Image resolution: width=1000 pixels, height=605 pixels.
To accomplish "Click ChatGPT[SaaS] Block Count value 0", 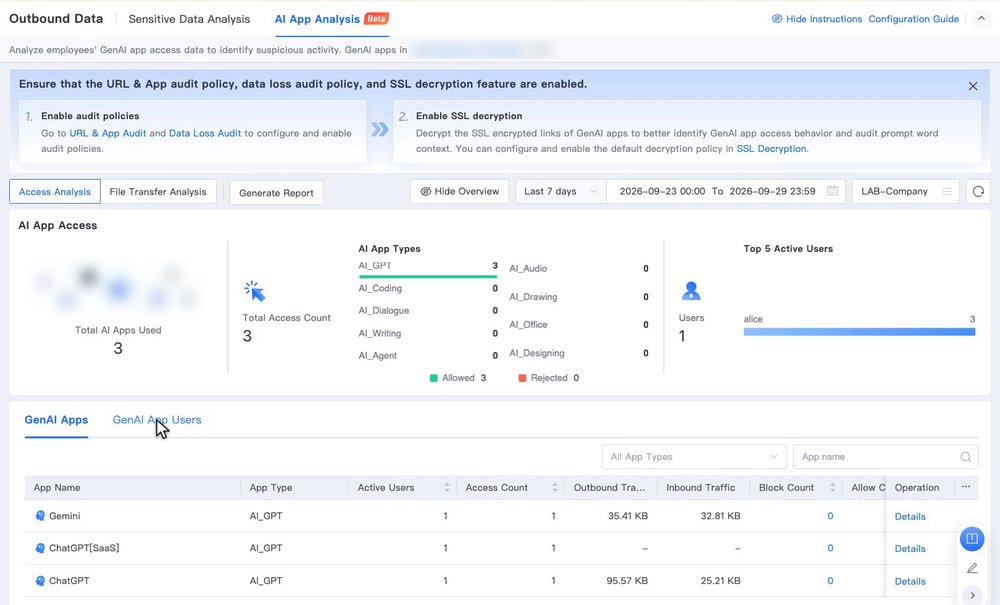I will pyautogui.click(x=830, y=548).
